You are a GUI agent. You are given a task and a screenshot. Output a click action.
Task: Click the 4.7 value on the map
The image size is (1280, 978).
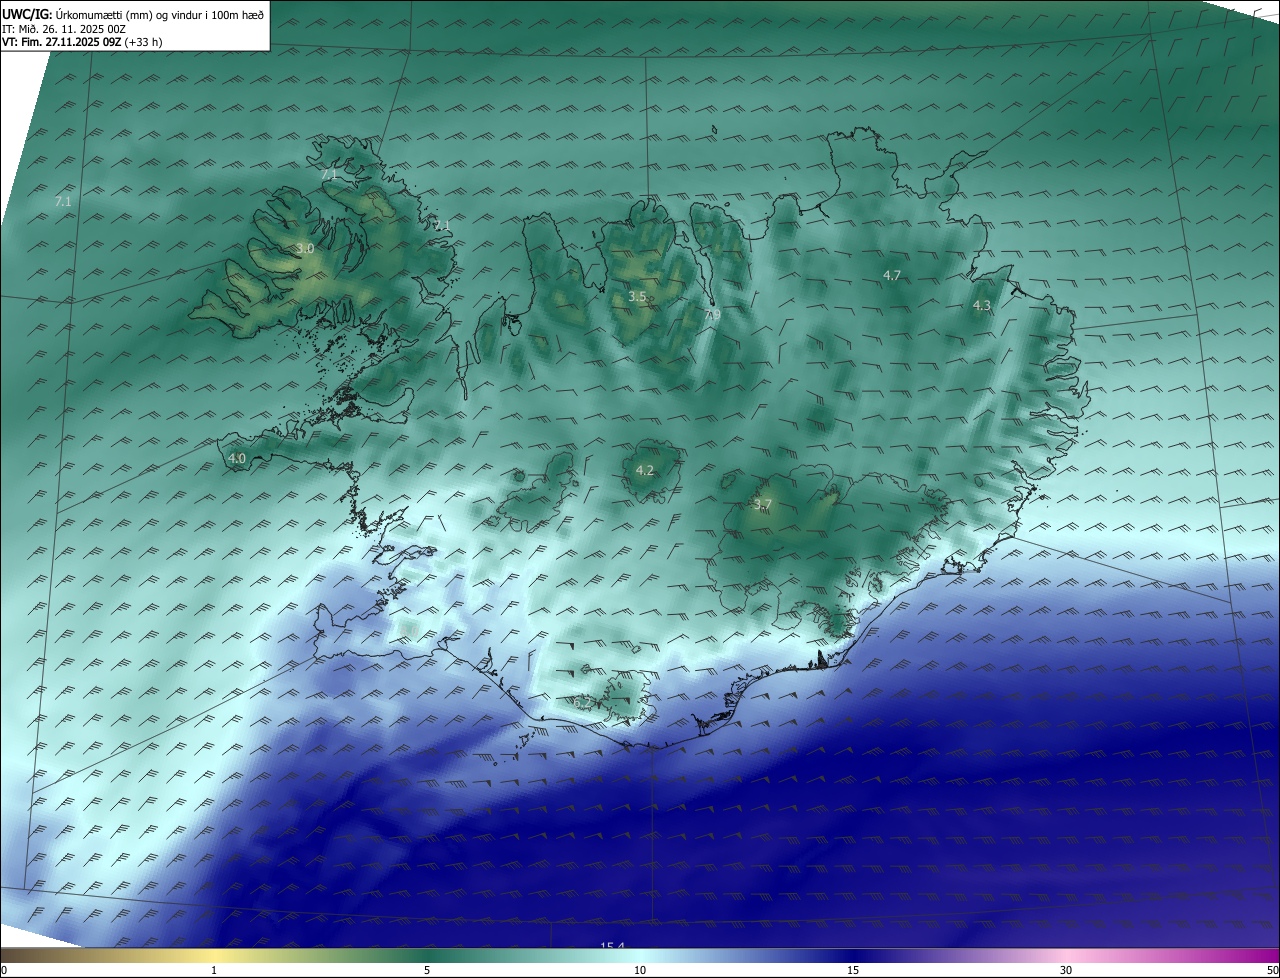(892, 275)
